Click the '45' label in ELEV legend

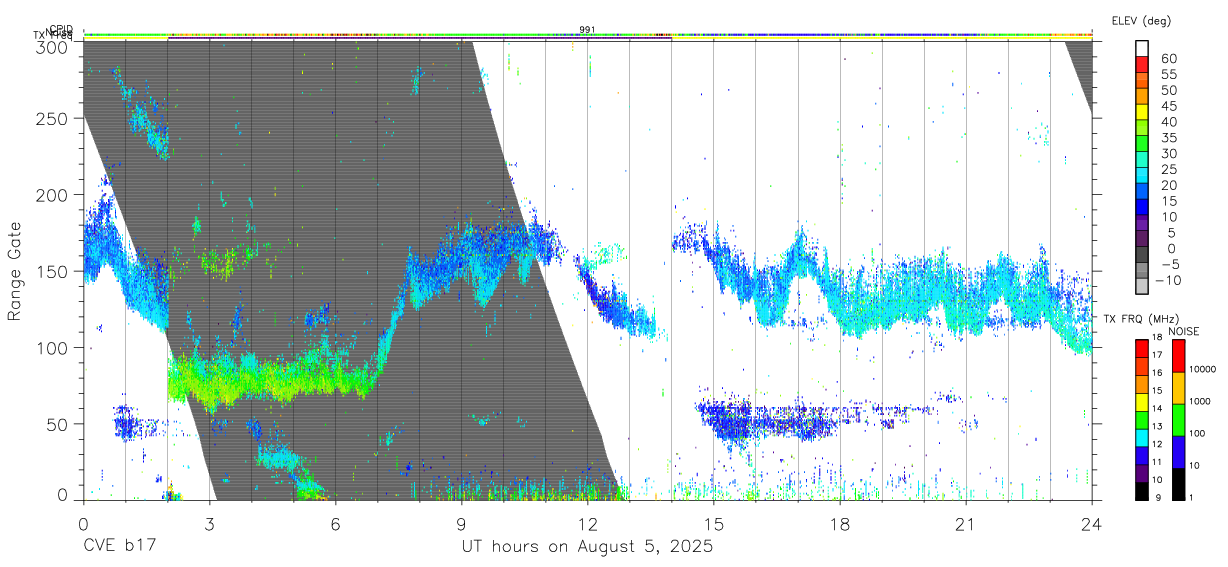[1167, 106]
